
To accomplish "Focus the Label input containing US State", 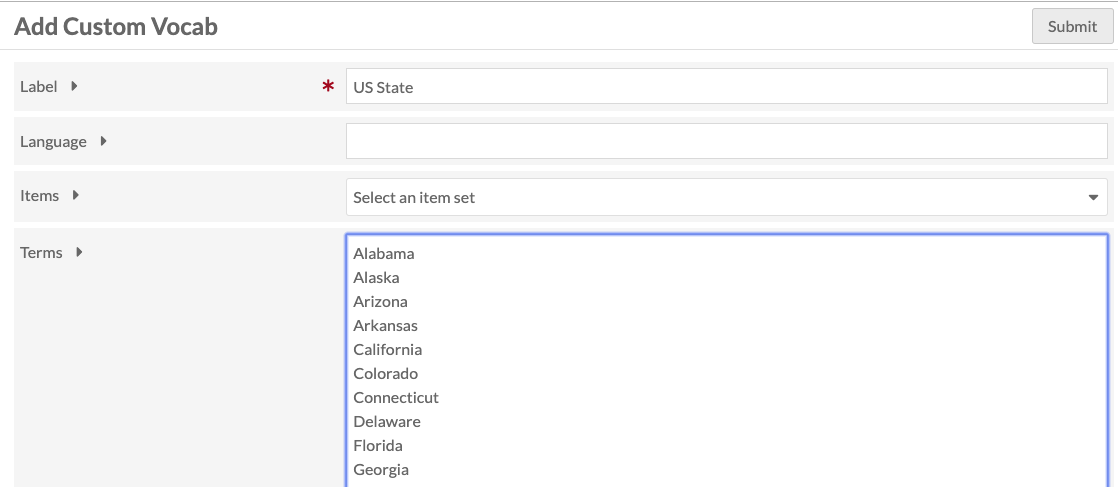I will point(726,87).
